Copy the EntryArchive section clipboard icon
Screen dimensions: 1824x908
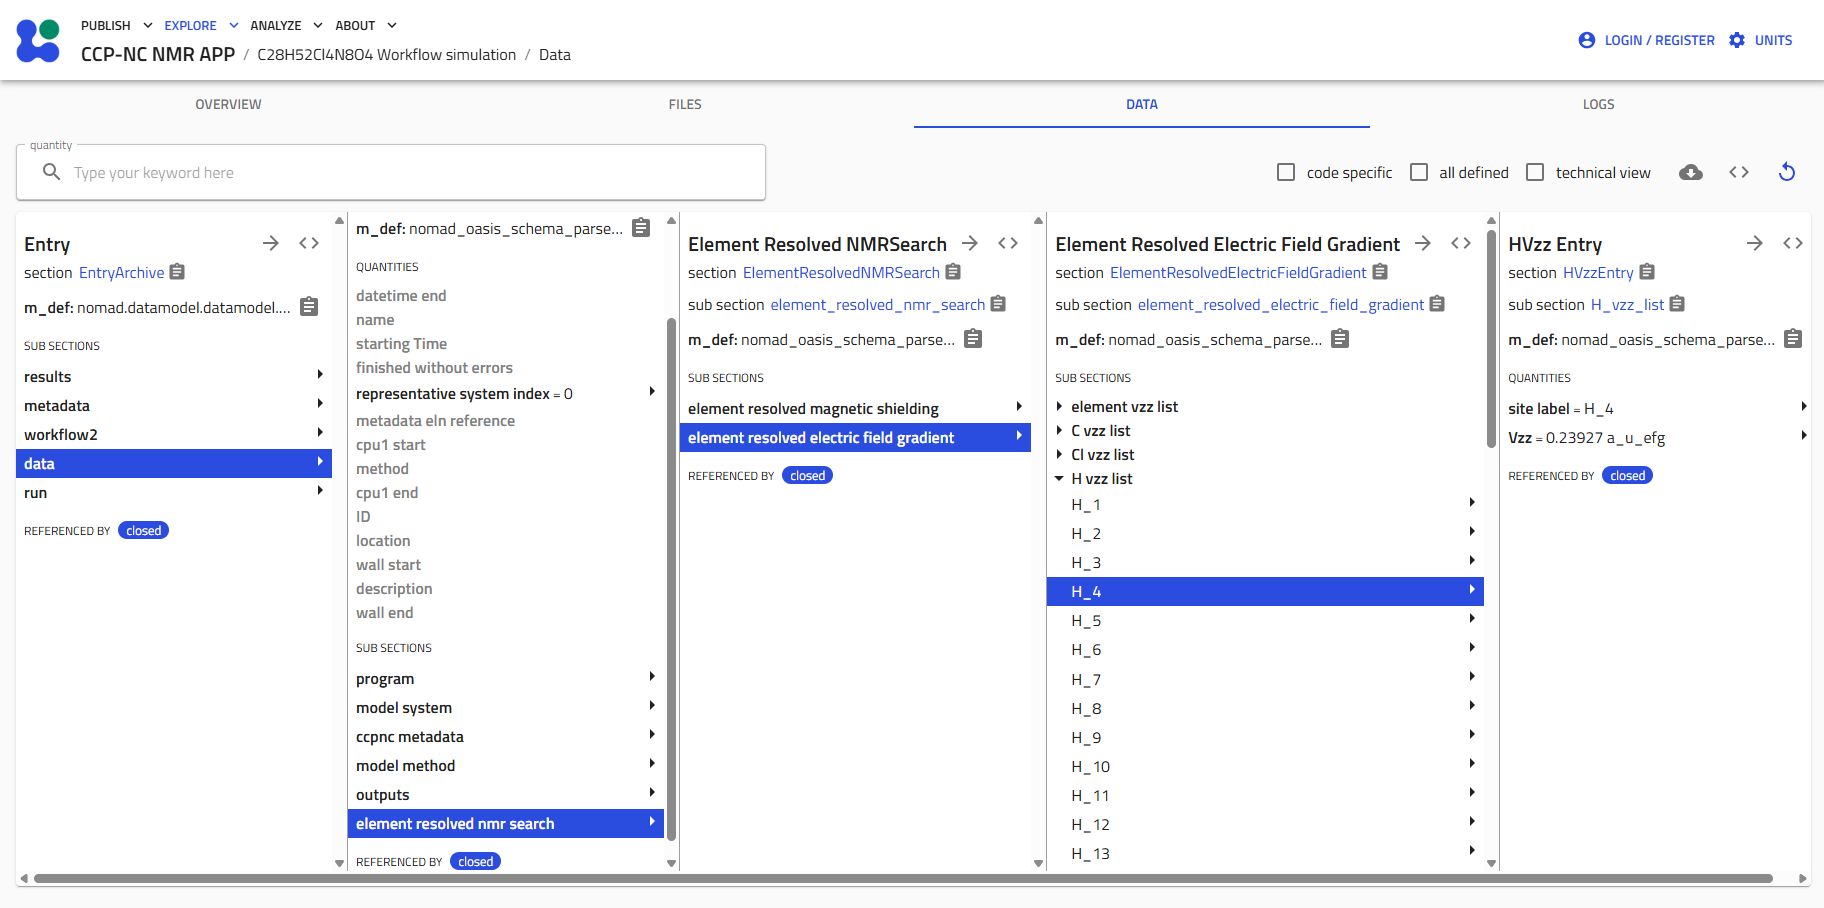[x=177, y=272]
